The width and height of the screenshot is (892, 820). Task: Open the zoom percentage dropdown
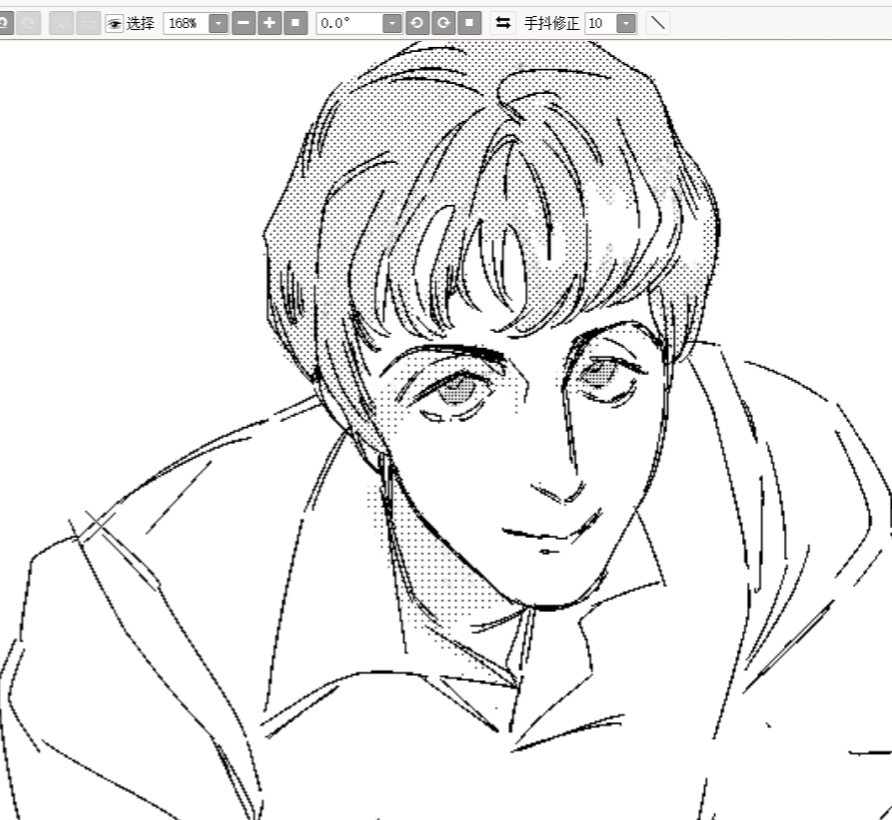[218, 23]
